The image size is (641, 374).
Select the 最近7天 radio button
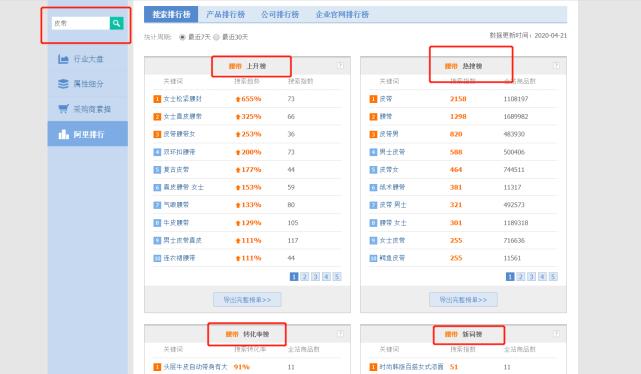point(182,37)
